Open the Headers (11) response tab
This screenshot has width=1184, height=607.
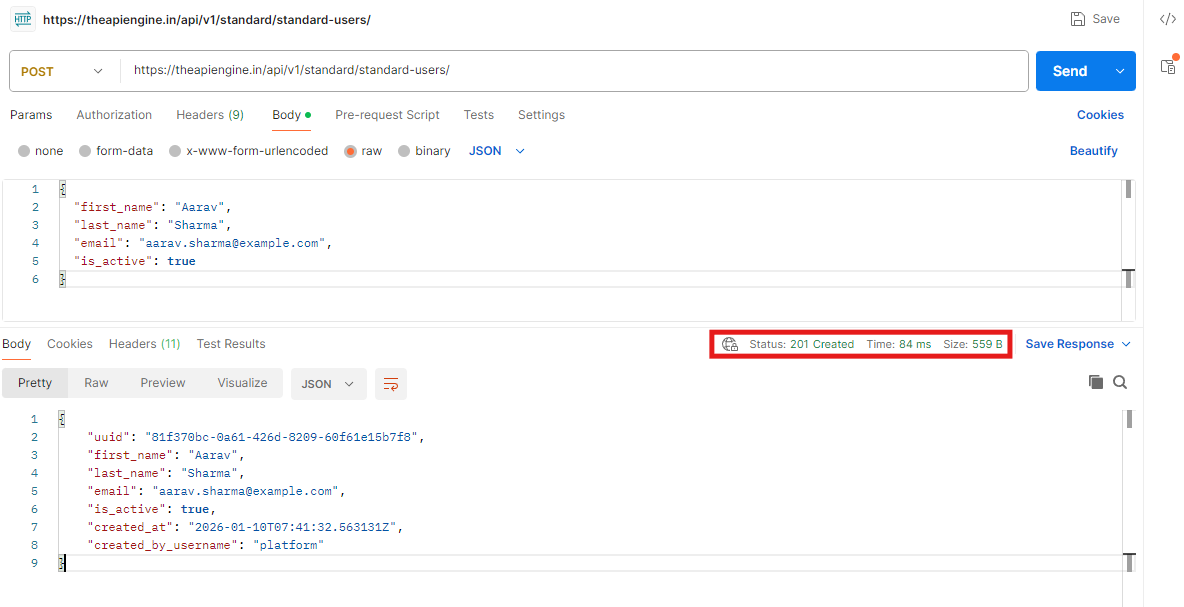144,344
